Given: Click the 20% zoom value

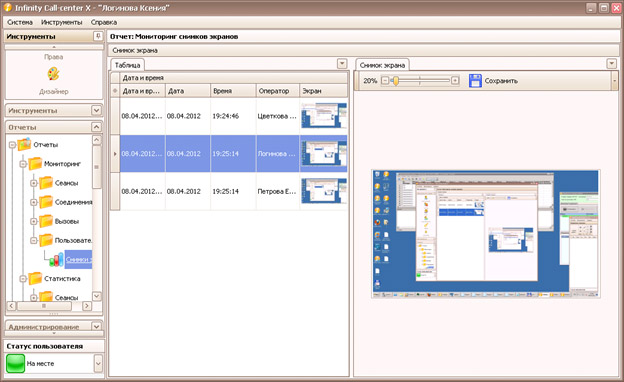Looking at the screenshot, I should [x=370, y=81].
